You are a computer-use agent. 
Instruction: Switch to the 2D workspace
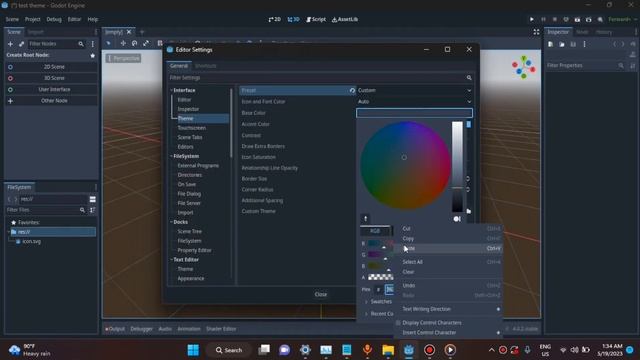(275, 19)
